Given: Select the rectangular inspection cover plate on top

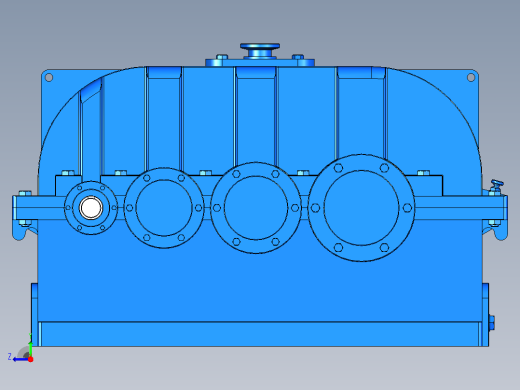Looking at the screenshot, I should tap(260, 63).
